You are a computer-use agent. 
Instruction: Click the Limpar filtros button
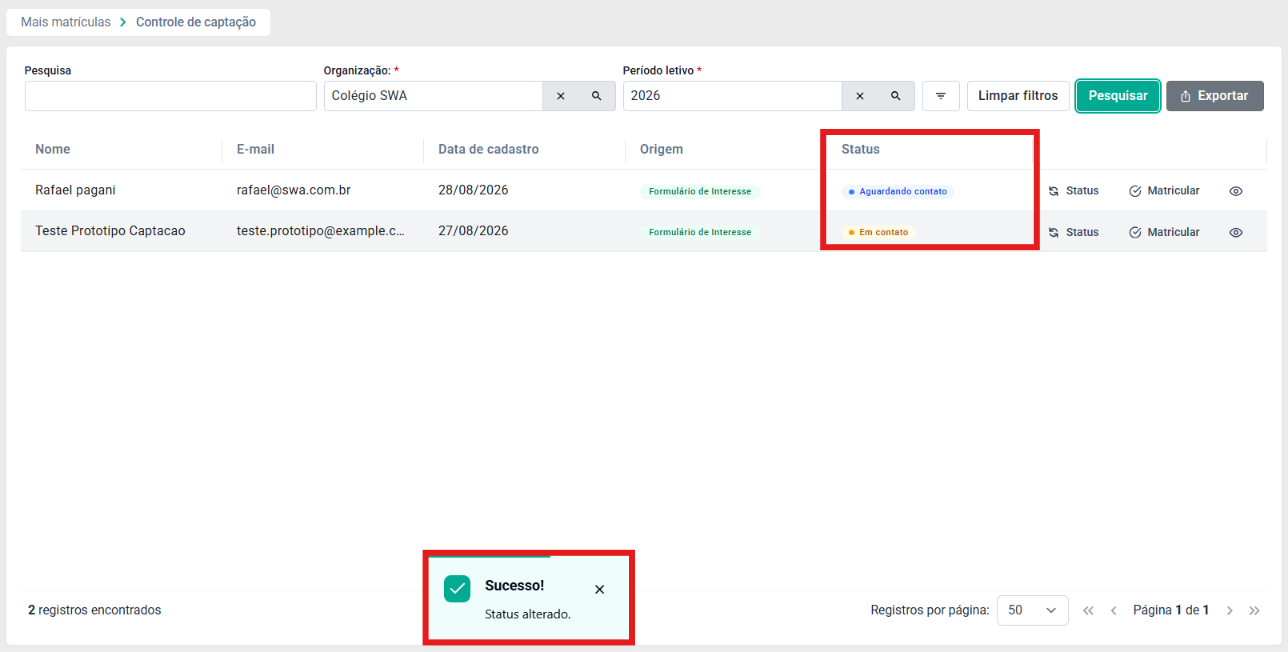1018,96
